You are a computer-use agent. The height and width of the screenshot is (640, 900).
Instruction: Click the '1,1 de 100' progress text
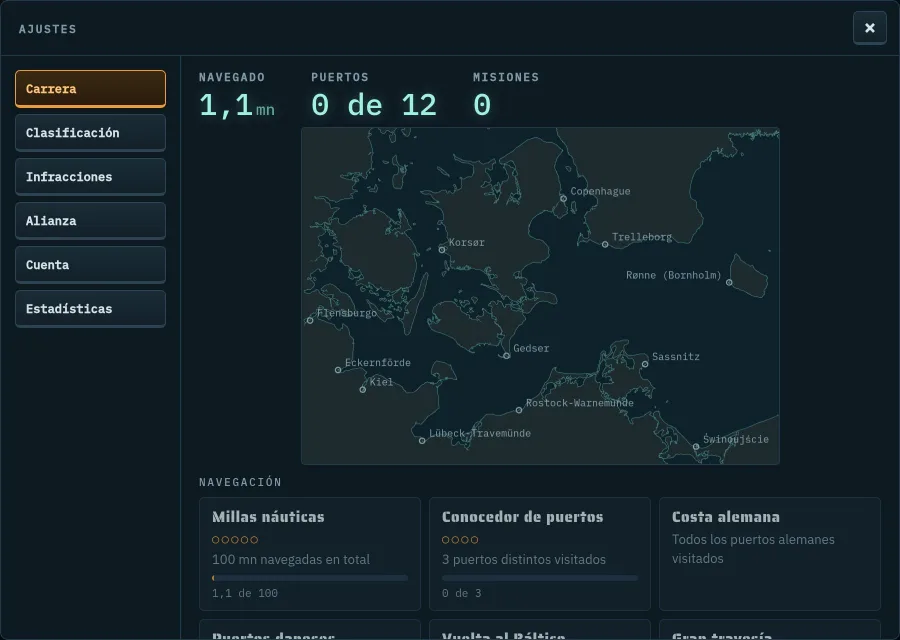[245, 593]
